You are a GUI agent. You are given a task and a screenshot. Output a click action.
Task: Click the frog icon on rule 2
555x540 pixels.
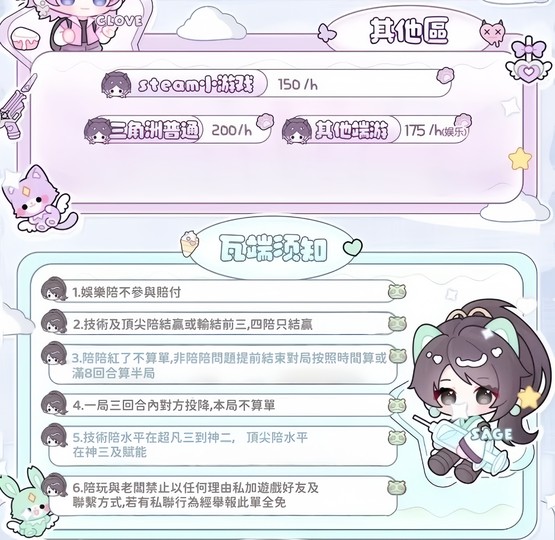(397, 323)
